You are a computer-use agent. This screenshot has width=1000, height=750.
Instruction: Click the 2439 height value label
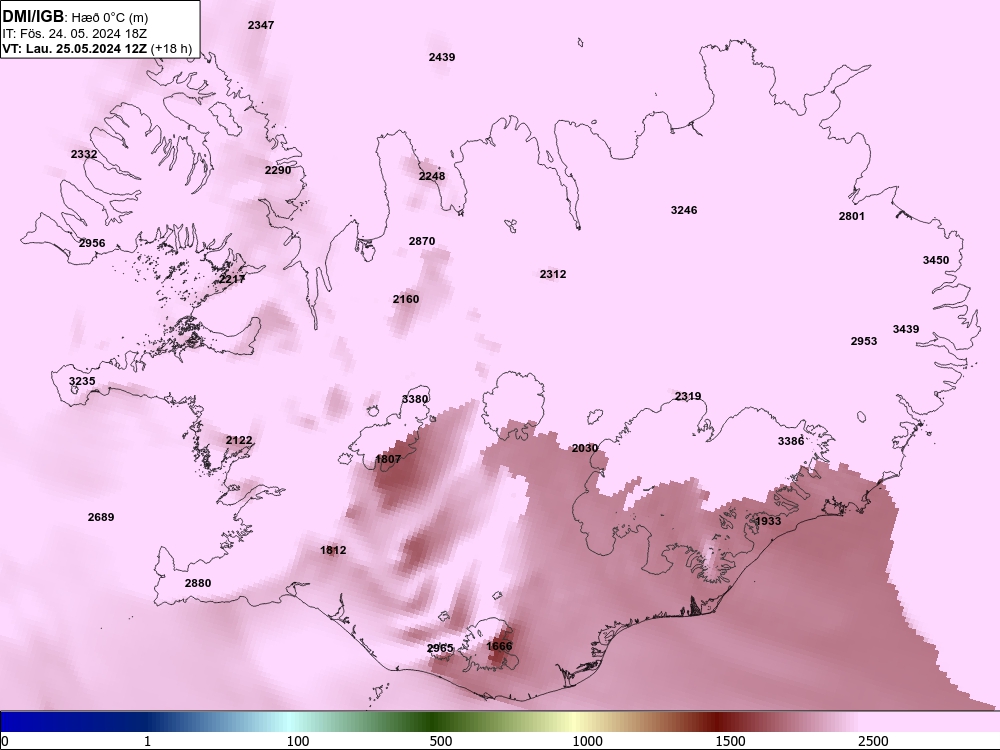(442, 57)
